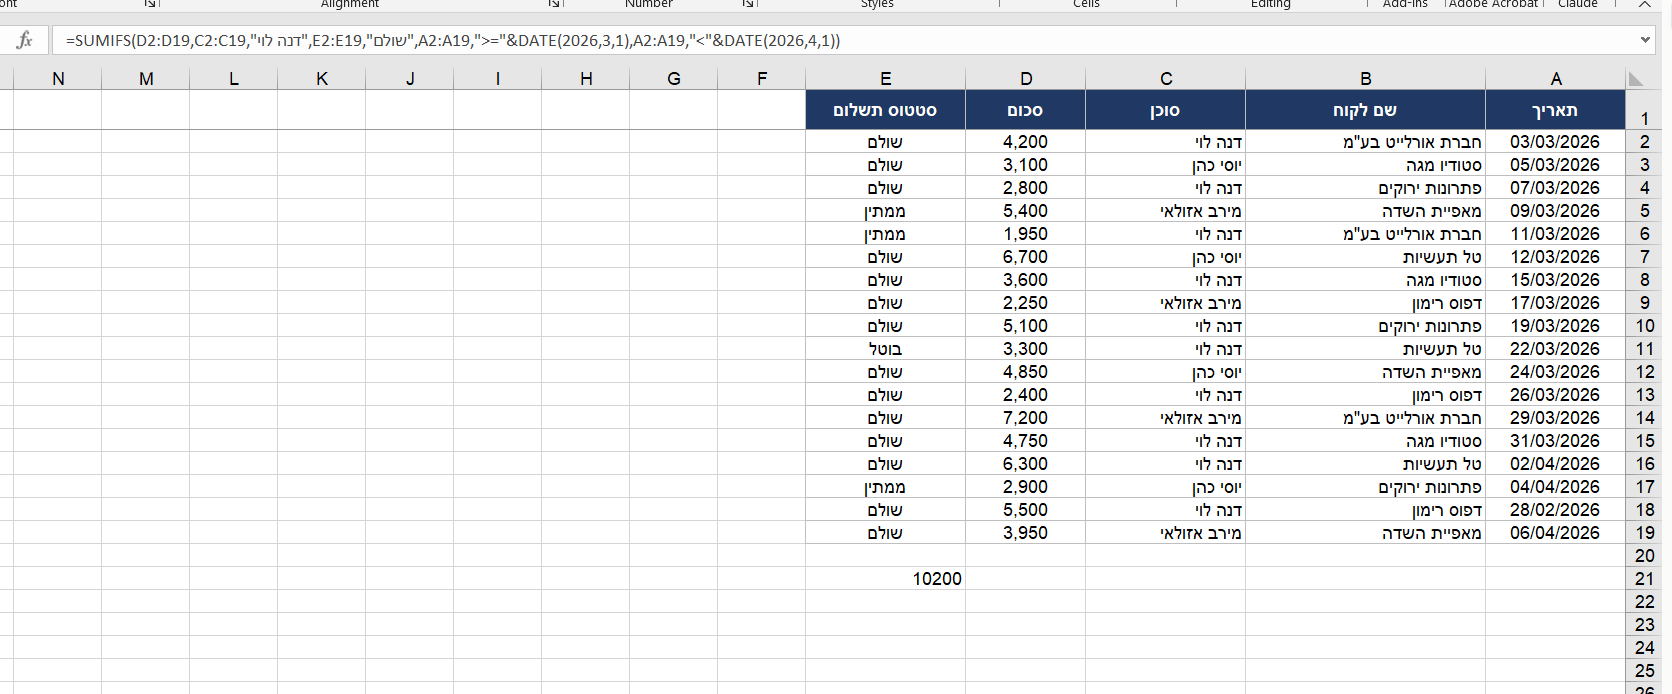
Task: Click the סכום header cell
Action: (x=1026, y=110)
